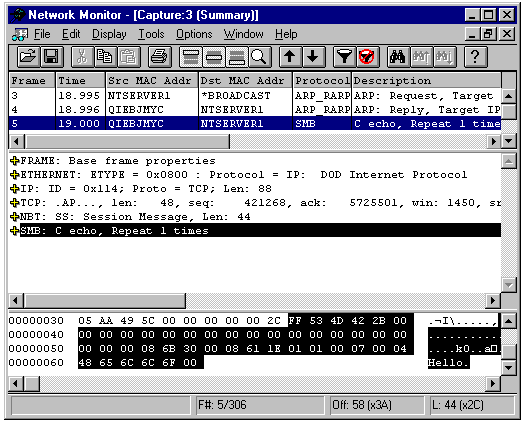Click the Time column header

(80, 80)
